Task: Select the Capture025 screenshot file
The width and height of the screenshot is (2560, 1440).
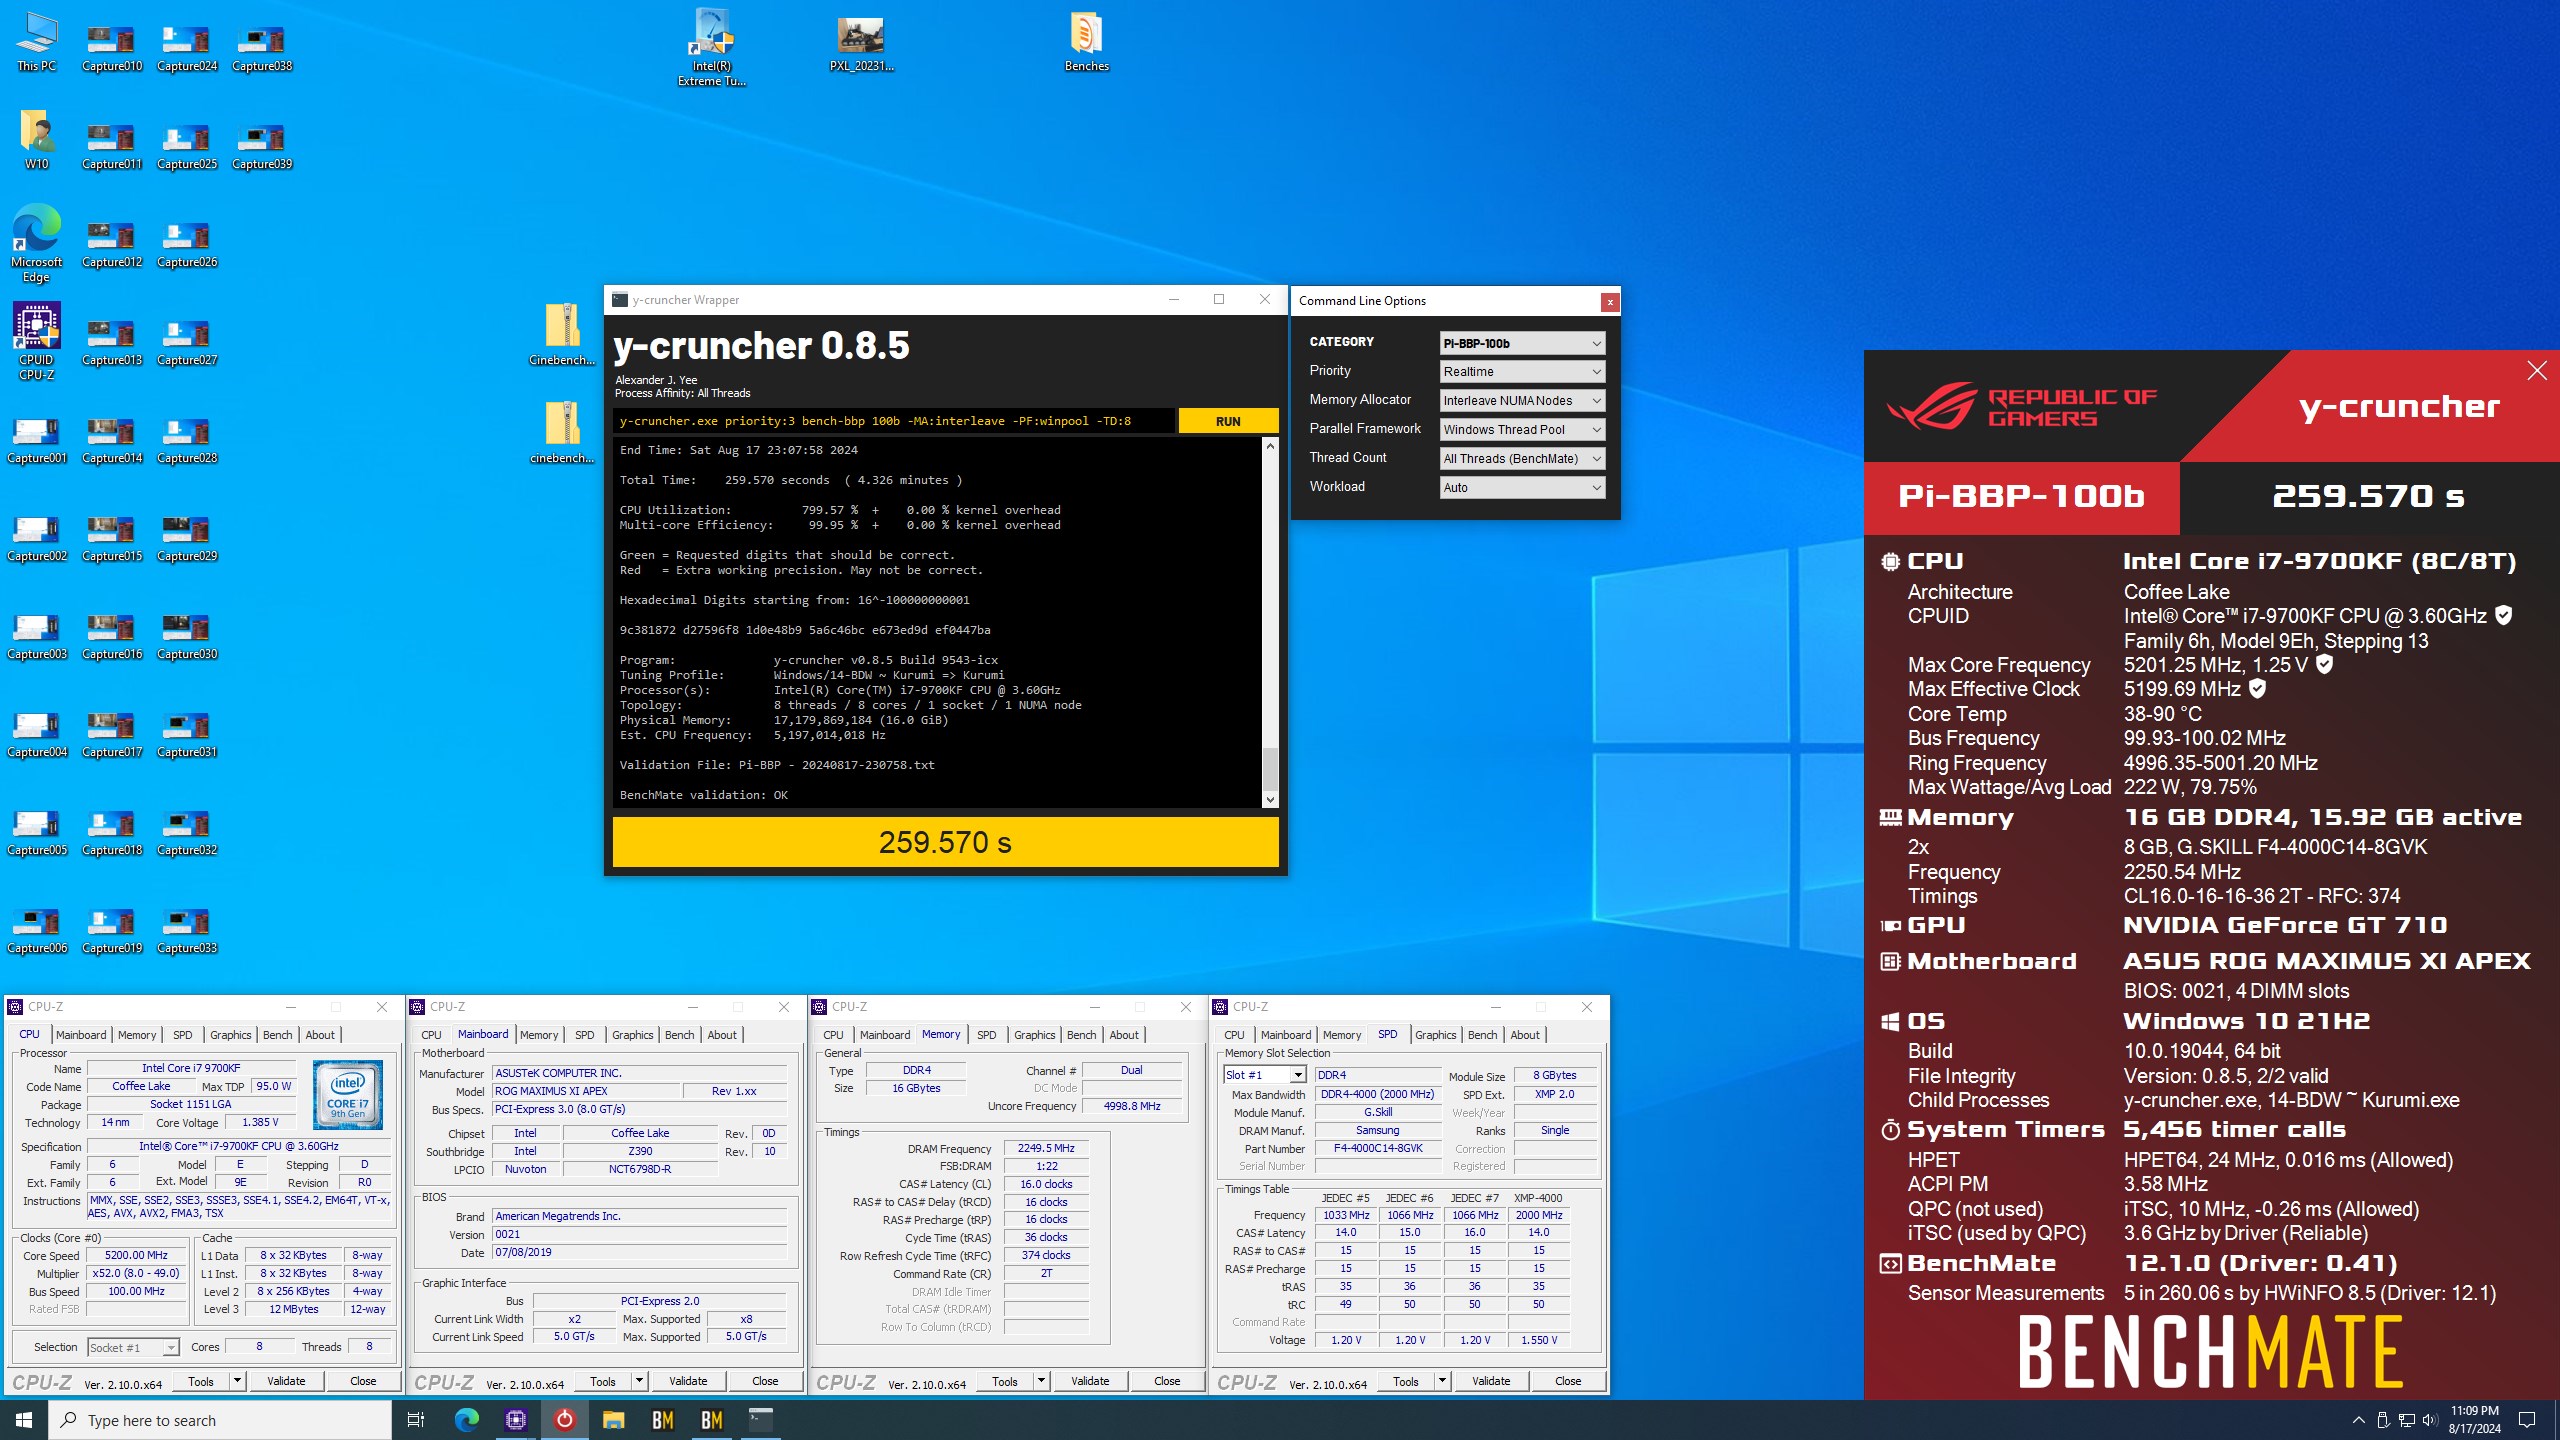Action: click(187, 147)
